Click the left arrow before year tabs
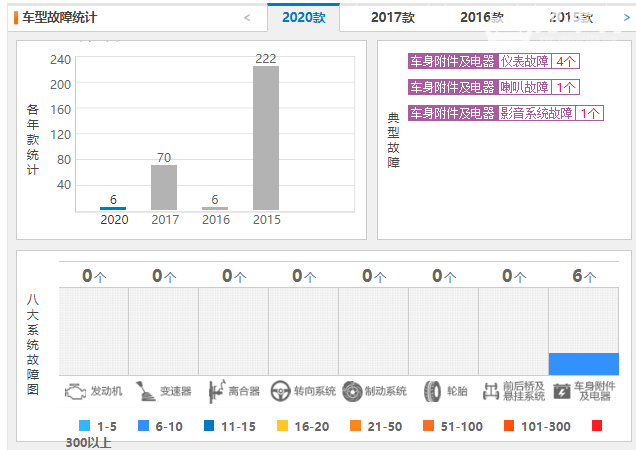Viewport: 636px width, 450px height. [247, 17]
